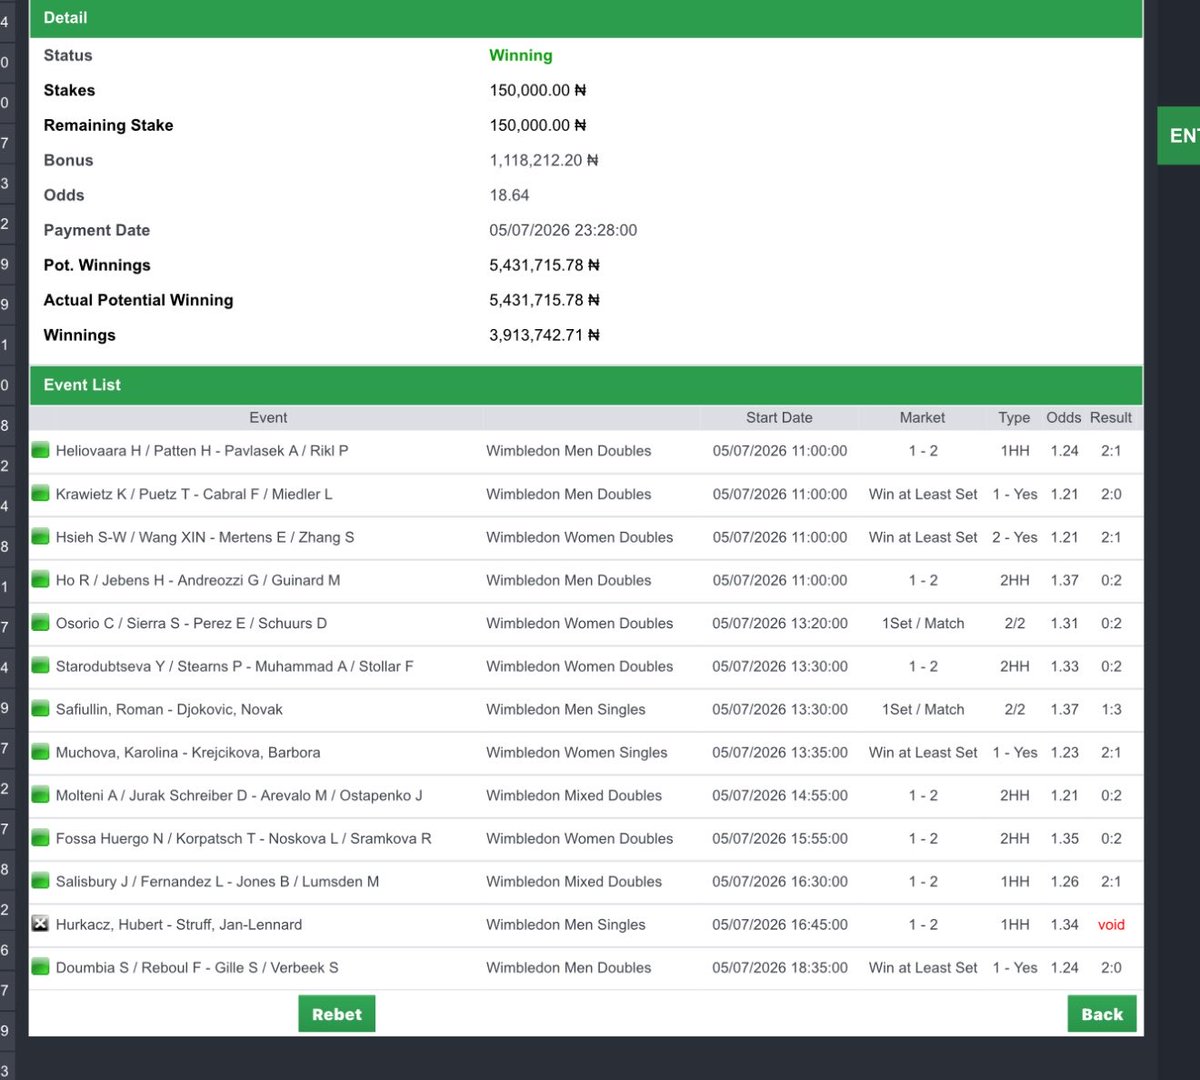This screenshot has width=1200, height=1080.
Task: Click the Actual Potential Winning label
Action: pos(138,300)
